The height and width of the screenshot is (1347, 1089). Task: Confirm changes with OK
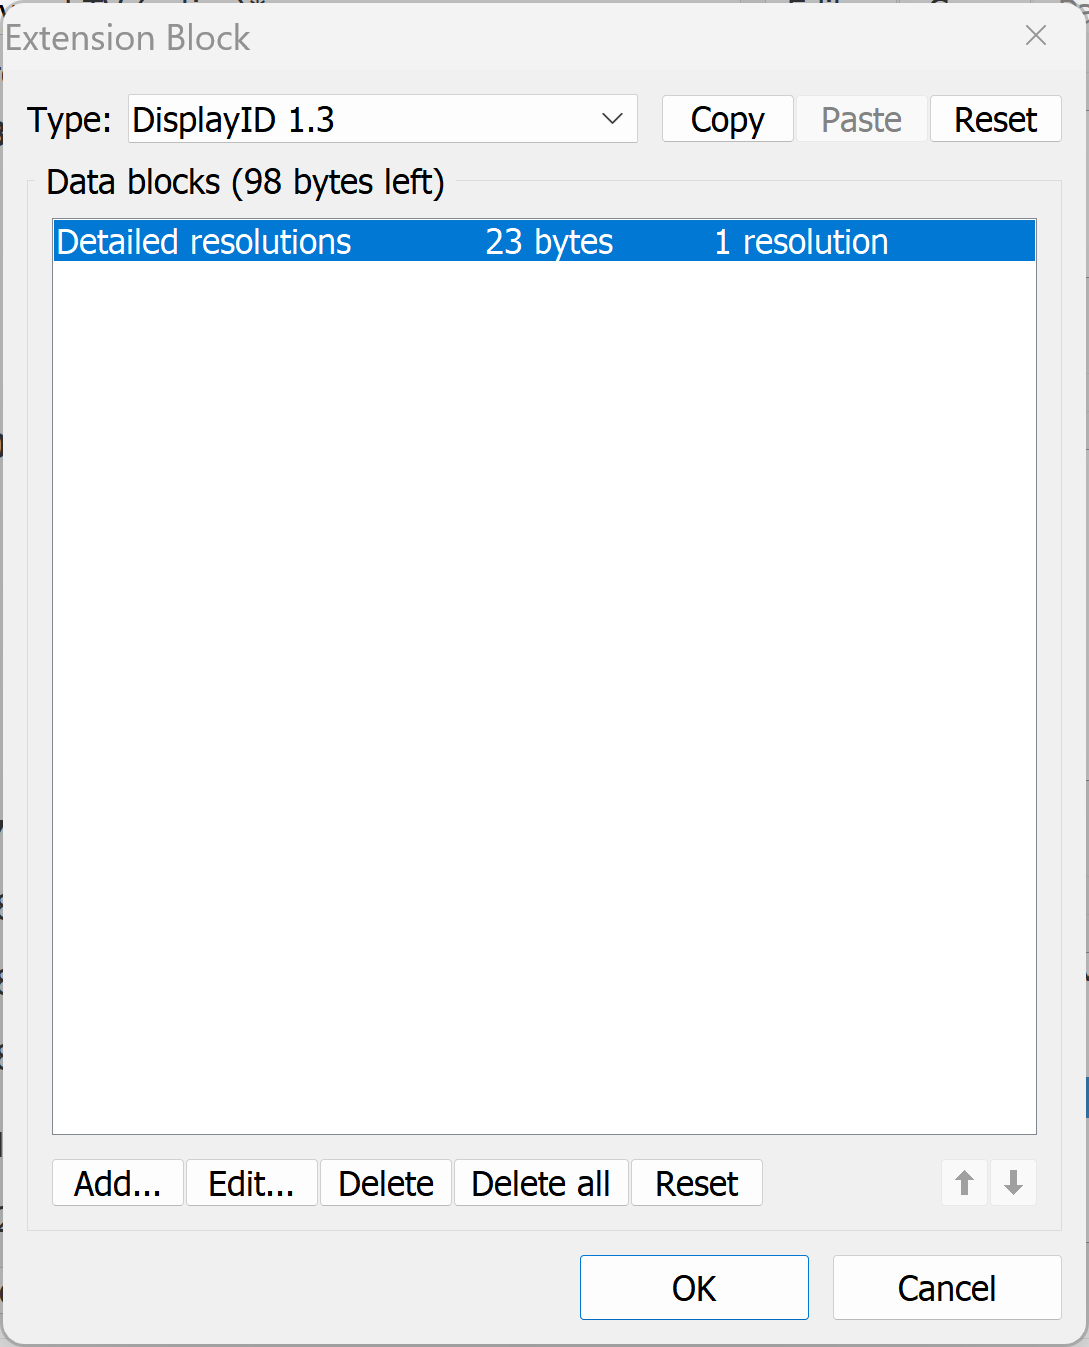click(x=694, y=1288)
